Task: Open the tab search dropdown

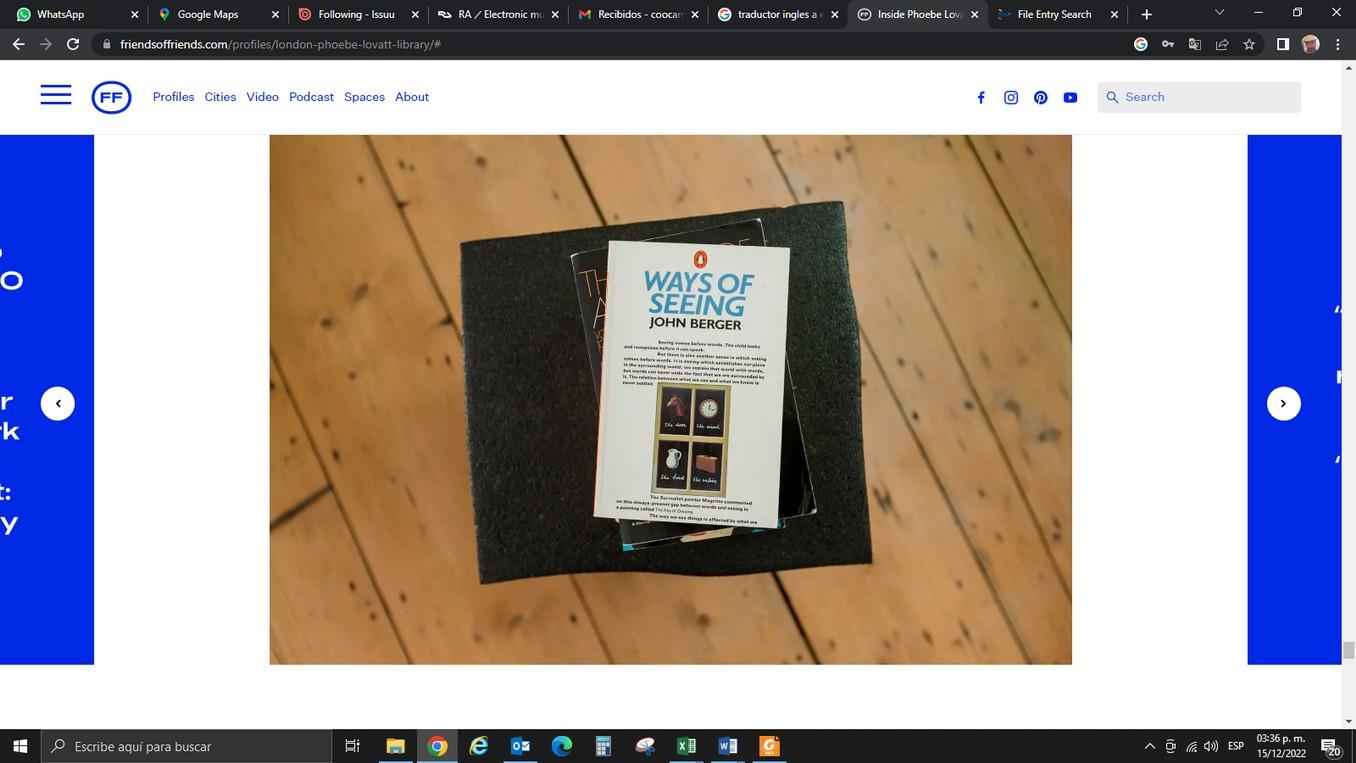Action: [1219, 13]
